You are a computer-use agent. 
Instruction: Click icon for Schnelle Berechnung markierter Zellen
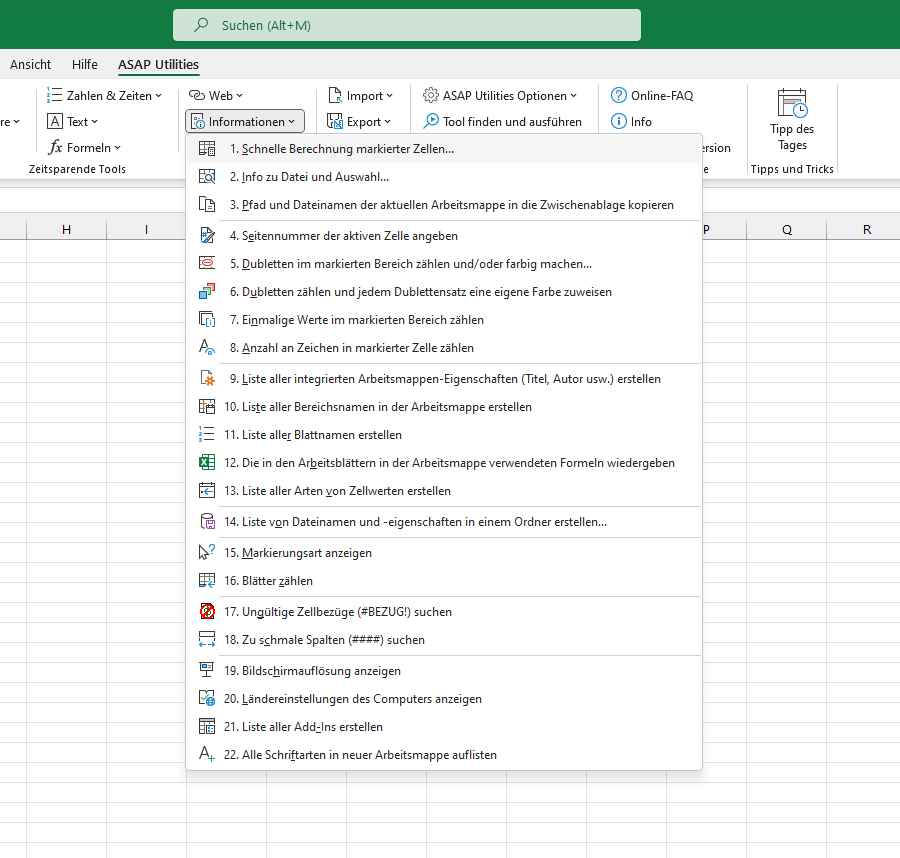[207, 149]
